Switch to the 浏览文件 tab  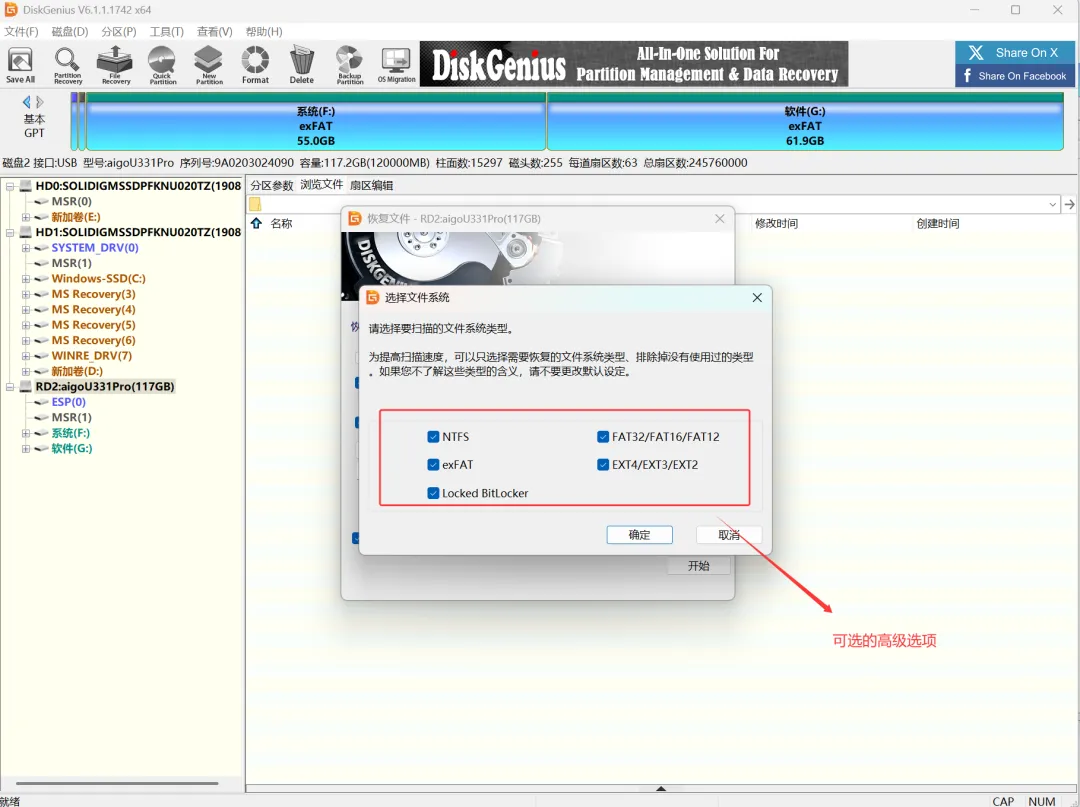(322, 185)
